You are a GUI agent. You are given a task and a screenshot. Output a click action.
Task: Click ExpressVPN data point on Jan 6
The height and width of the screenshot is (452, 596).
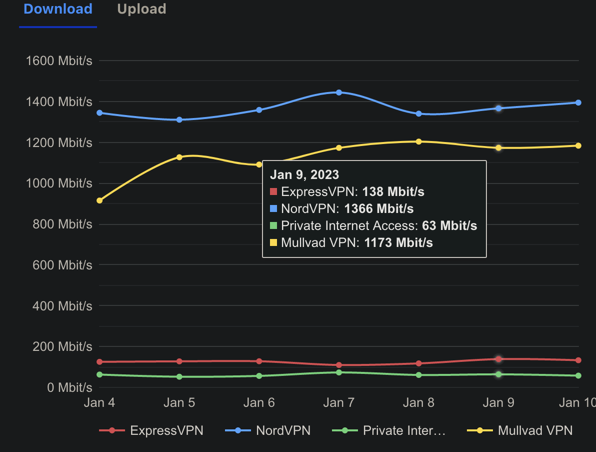tap(259, 361)
